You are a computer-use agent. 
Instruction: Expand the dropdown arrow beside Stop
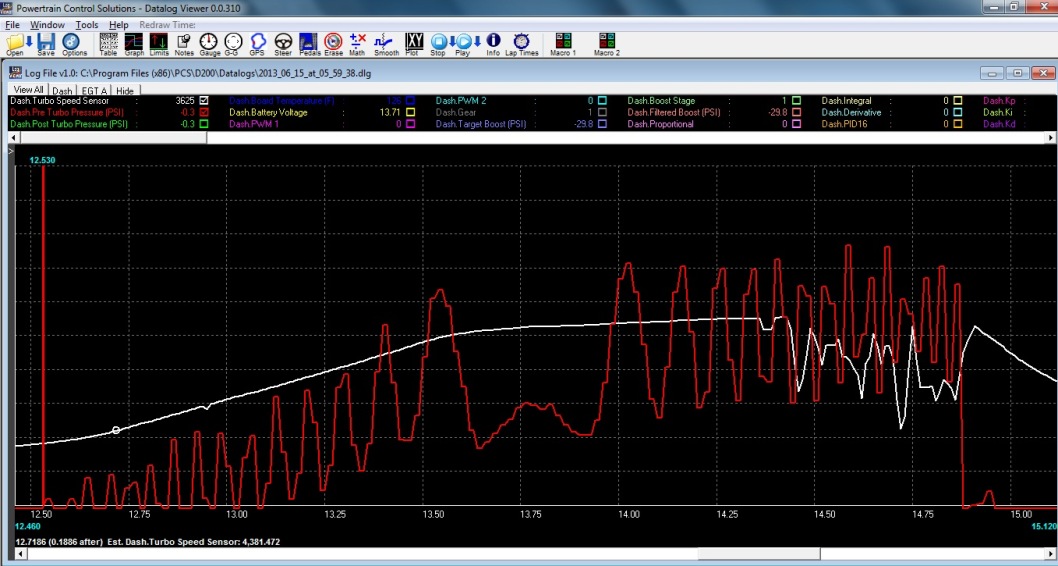(450, 42)
